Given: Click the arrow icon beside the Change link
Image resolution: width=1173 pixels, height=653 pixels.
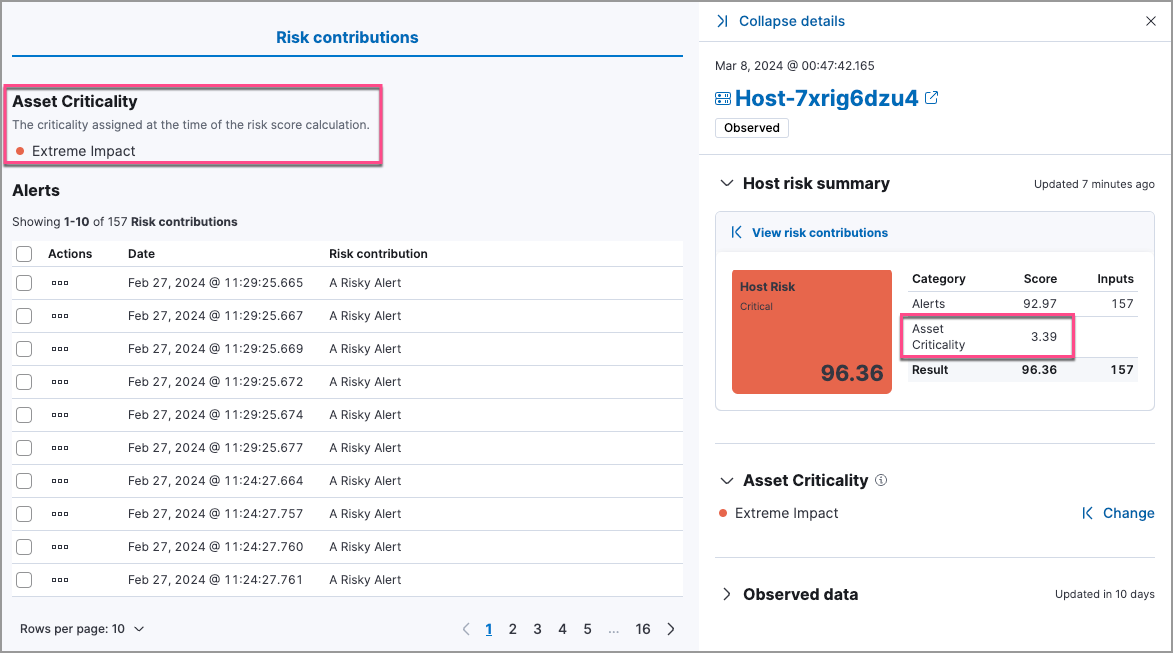Looking at the screenshot, I should 1089,513.
